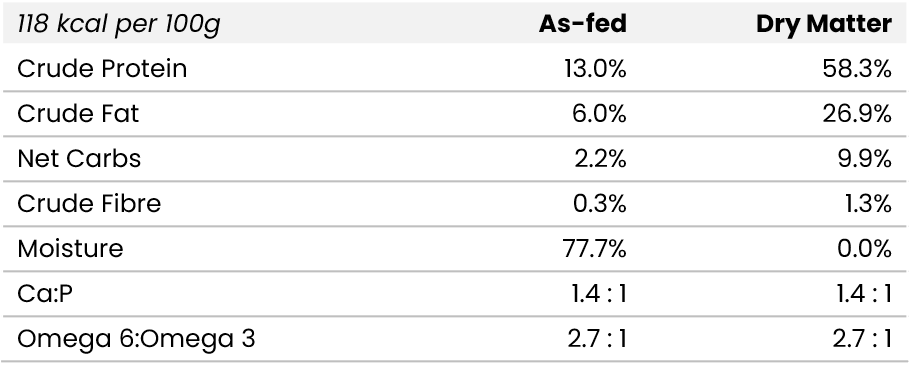This screenshot has width=910, height=366.
Task: Click the 6.0% as-fed fat value
Action: 600,114
